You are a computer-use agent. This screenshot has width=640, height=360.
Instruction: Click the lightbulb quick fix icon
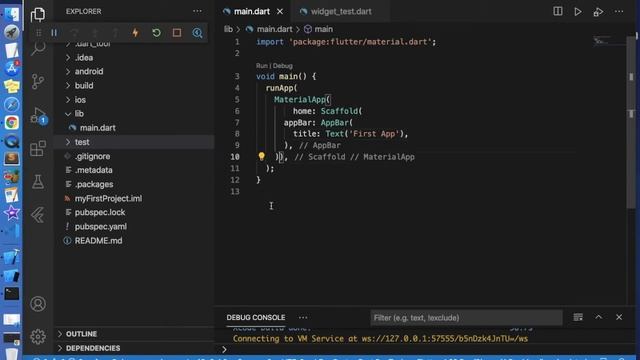click(x=262, y=156)
